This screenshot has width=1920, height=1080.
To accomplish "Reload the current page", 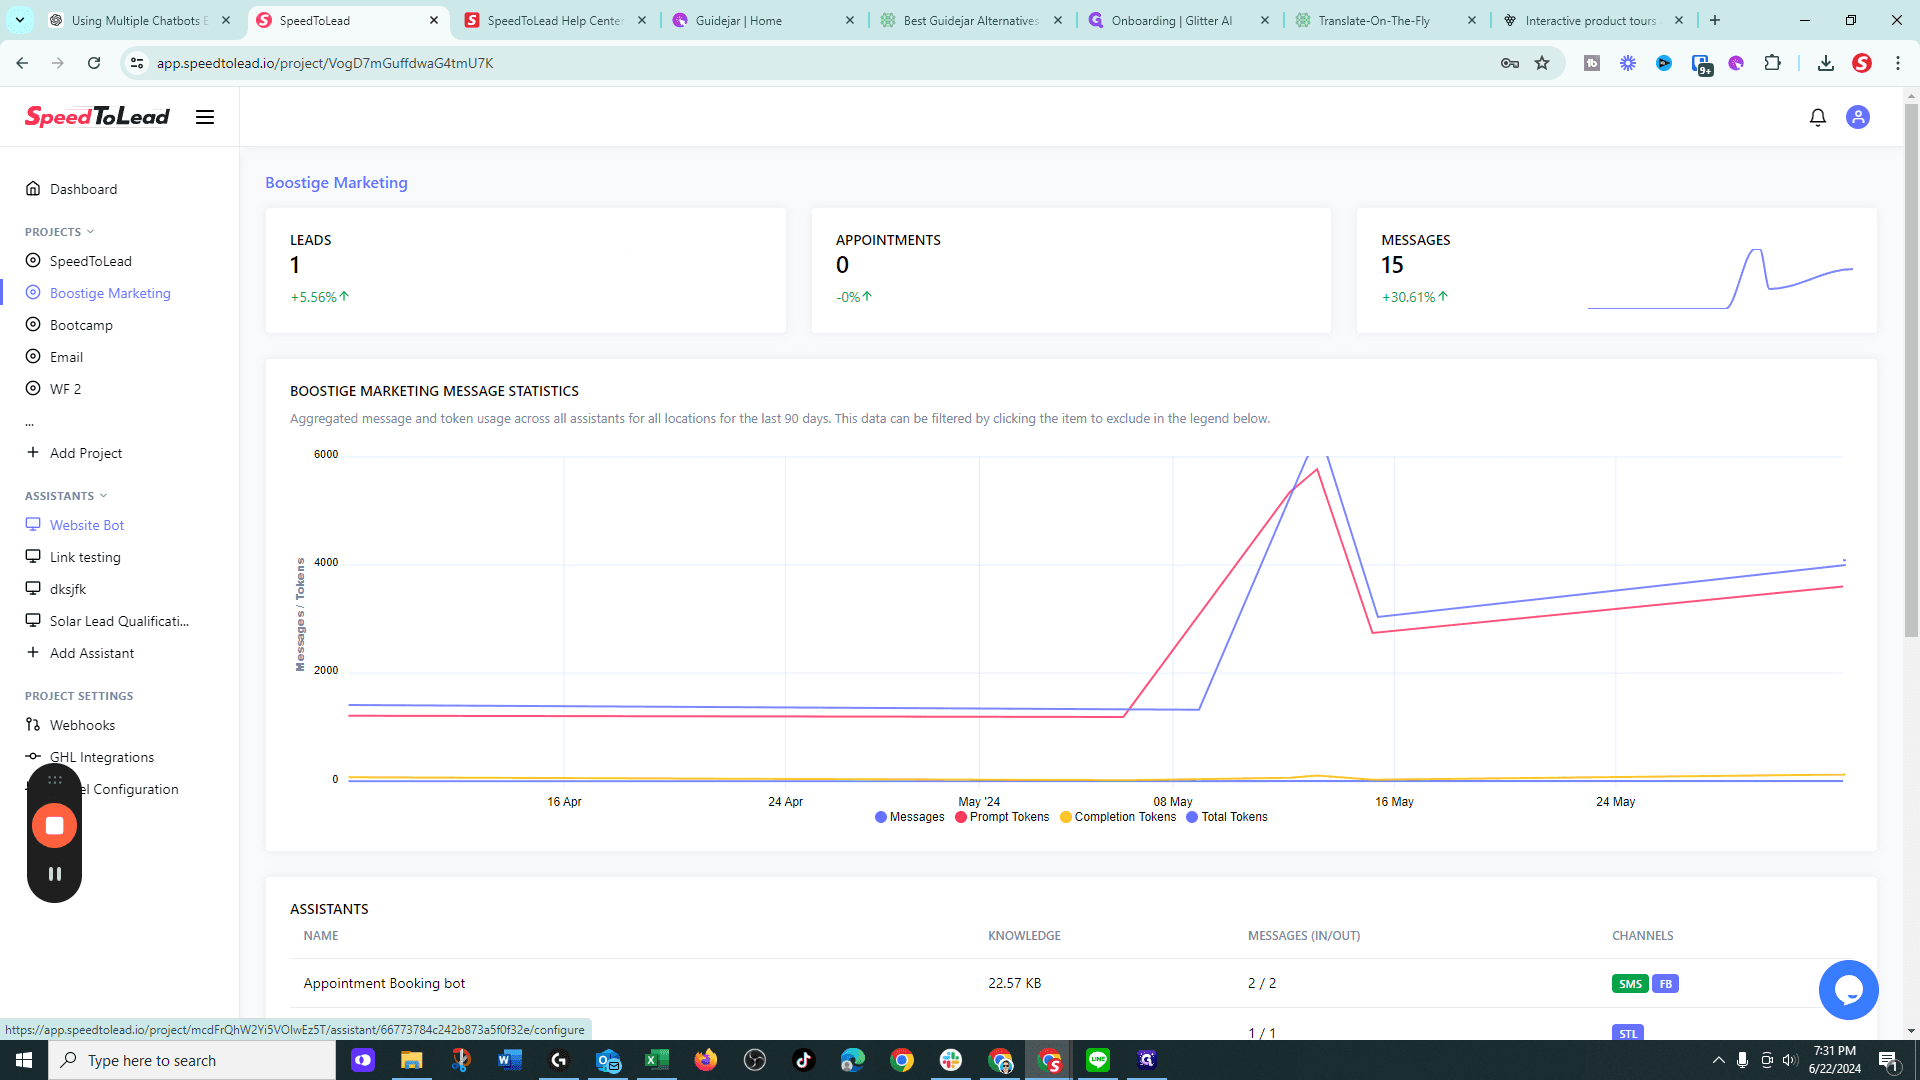I will pos(94,63).
